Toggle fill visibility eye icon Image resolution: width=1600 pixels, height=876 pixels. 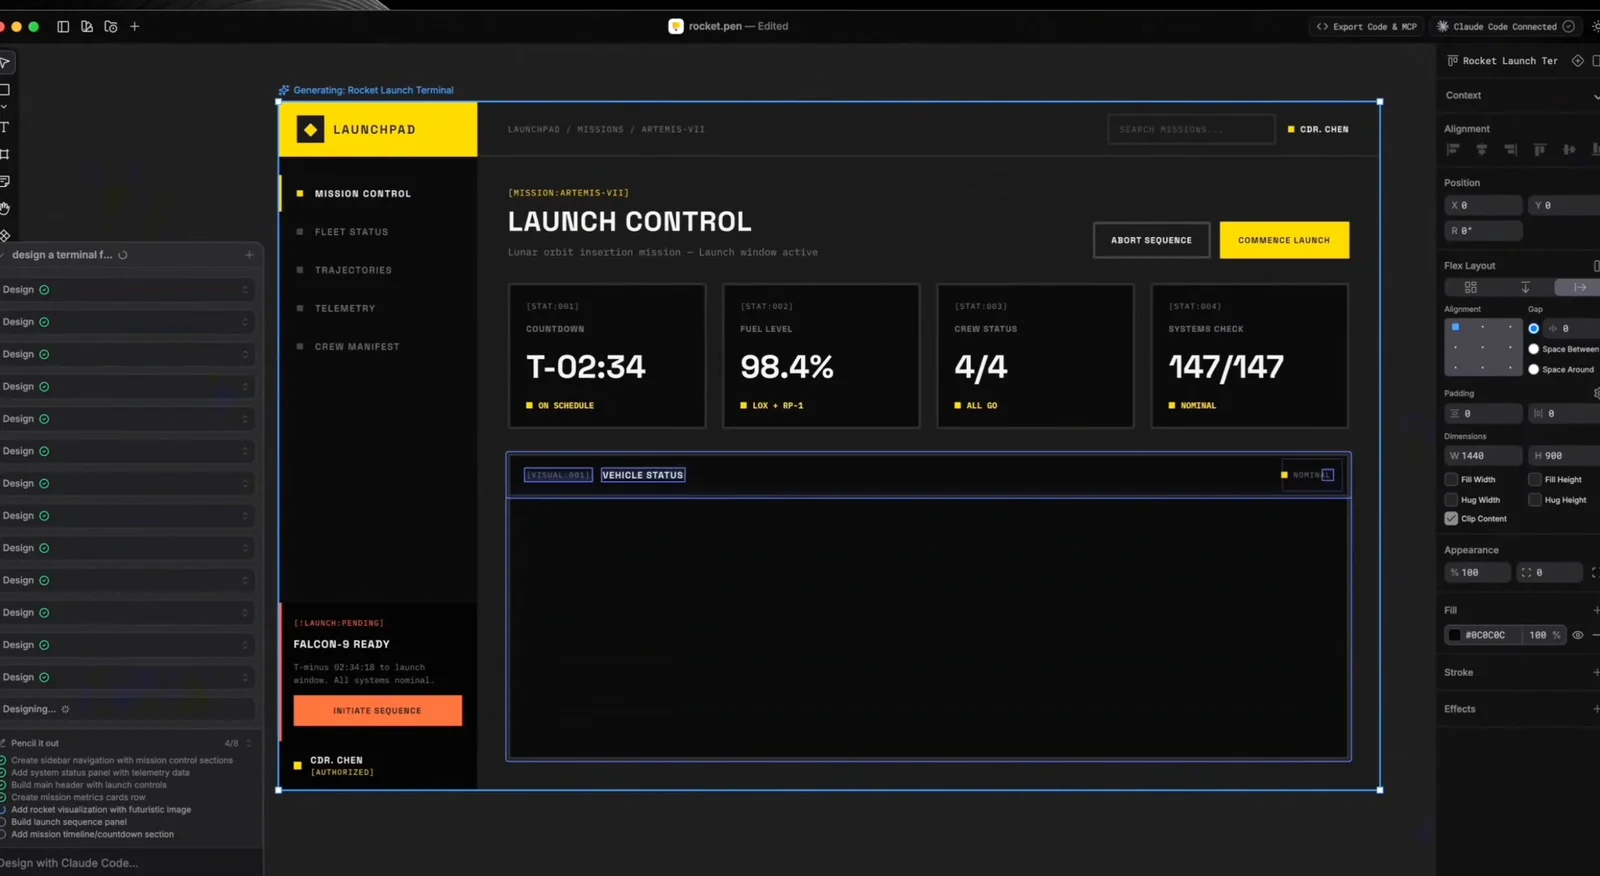[1578, 635]
